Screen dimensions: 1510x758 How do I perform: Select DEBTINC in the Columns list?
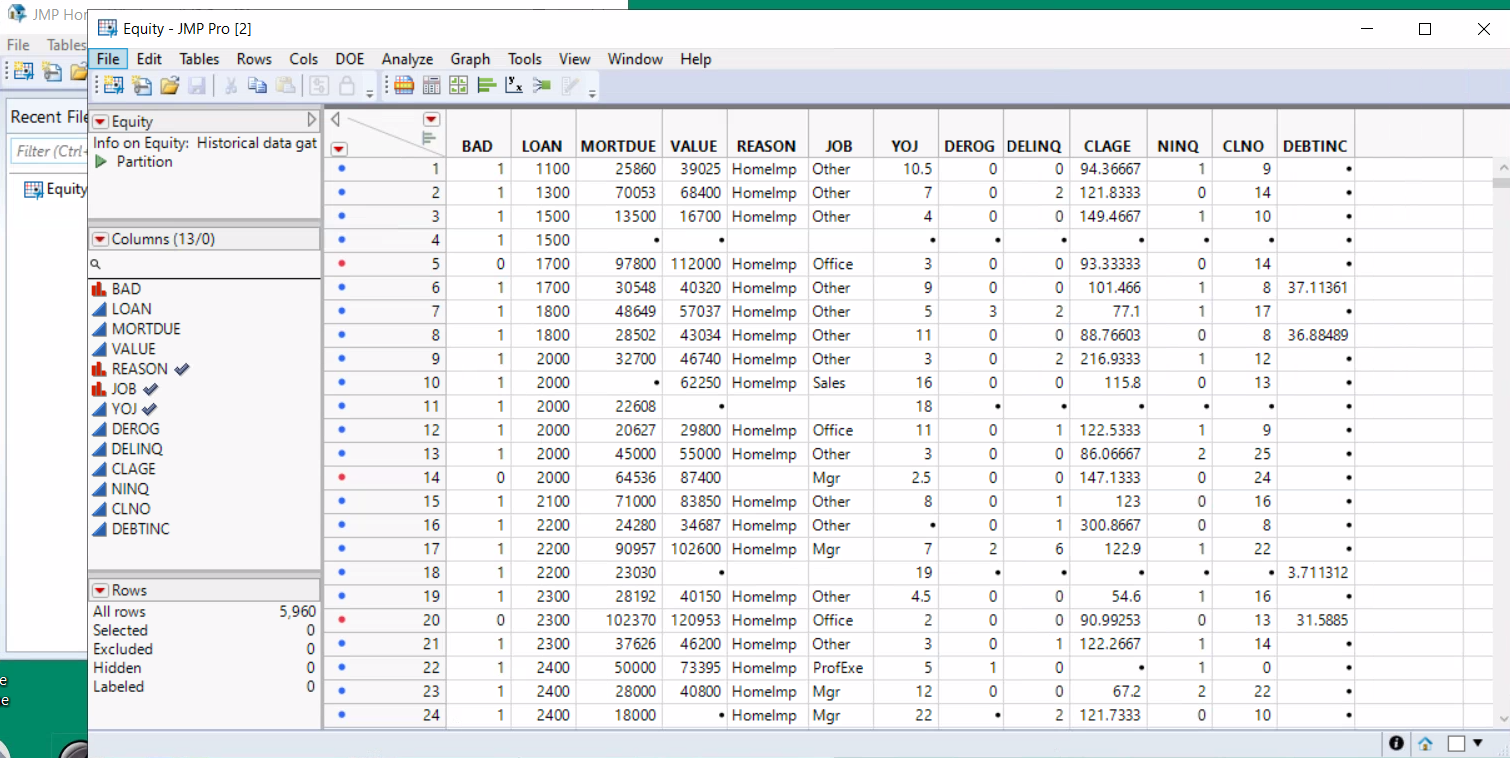point(141,529)
